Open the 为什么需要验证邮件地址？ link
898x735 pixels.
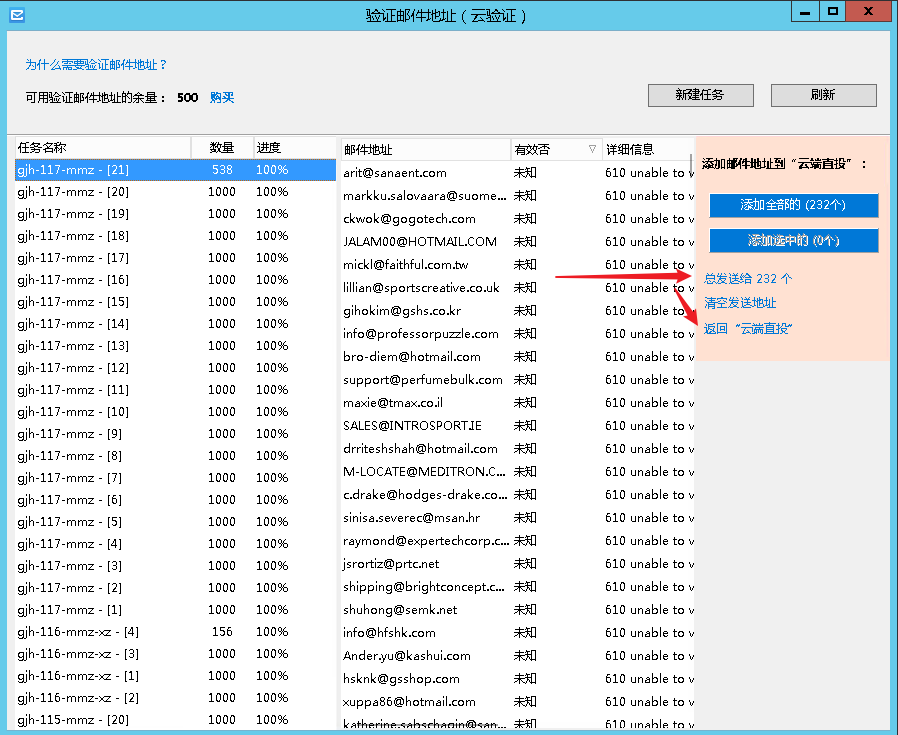[x=96, y=64]
